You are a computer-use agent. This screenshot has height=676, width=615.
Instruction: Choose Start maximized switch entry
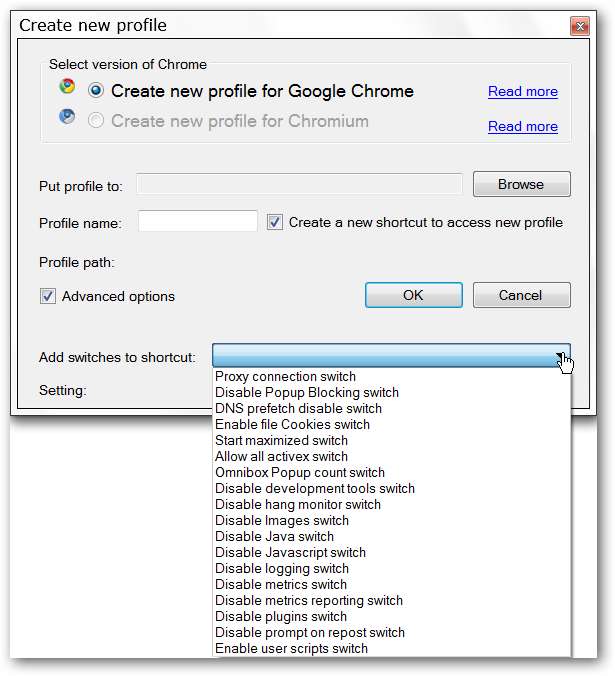[x=281, y=441]
